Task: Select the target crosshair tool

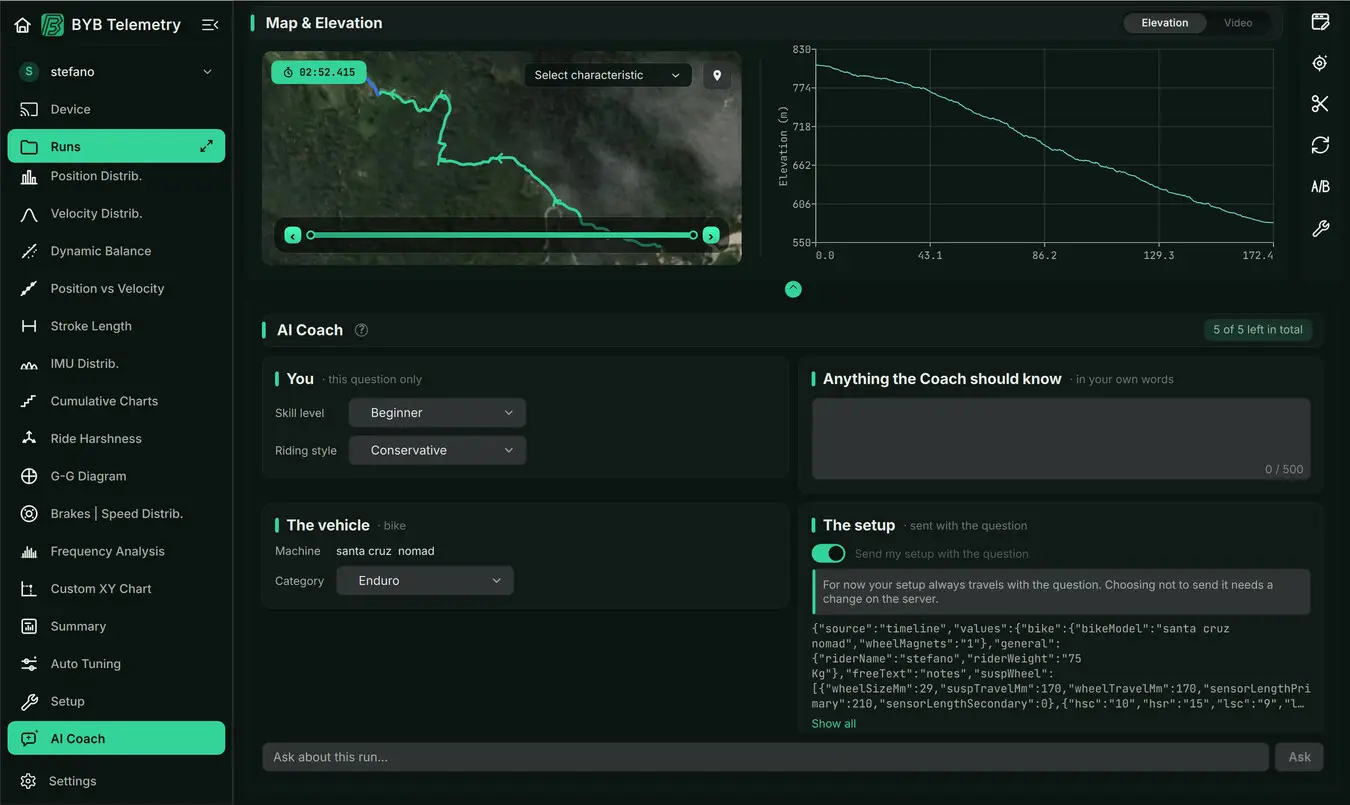Action: click(x=1320, y=63)
